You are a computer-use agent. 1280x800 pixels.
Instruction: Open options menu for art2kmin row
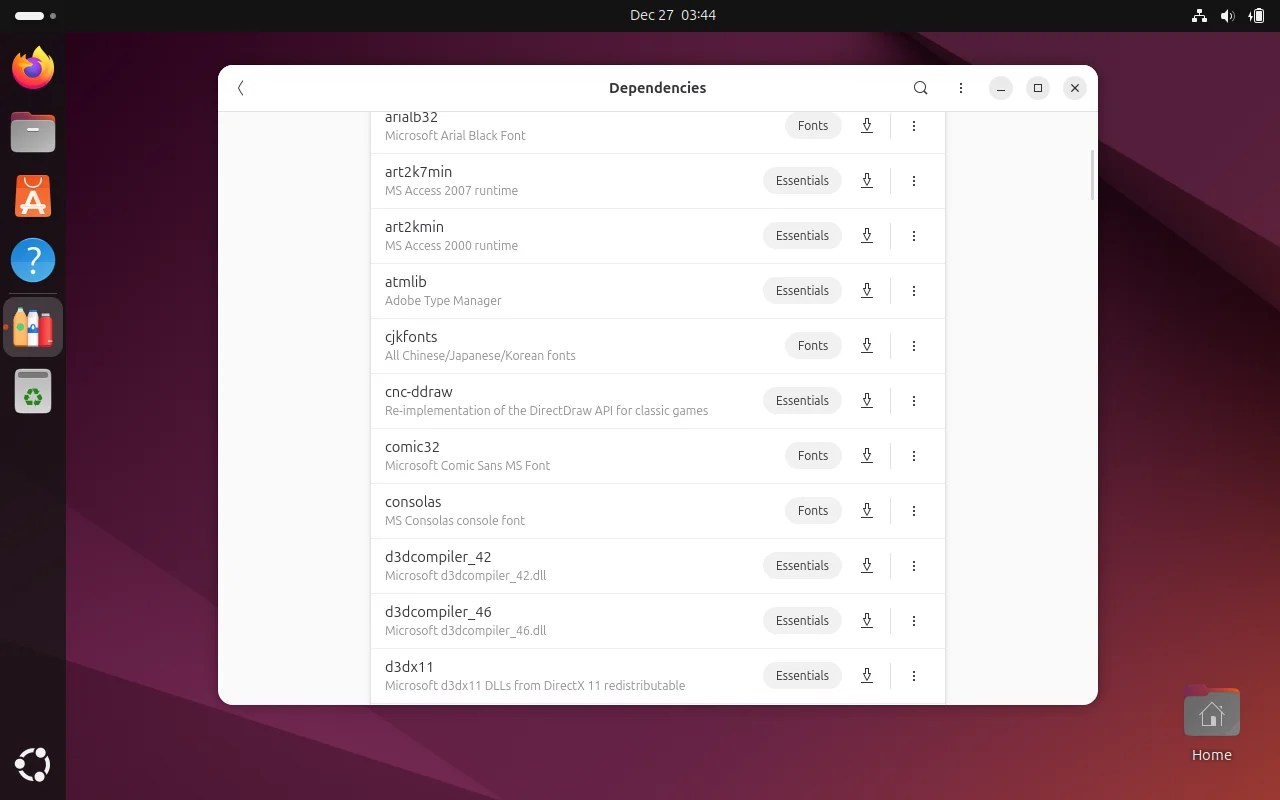click(914, 236)
